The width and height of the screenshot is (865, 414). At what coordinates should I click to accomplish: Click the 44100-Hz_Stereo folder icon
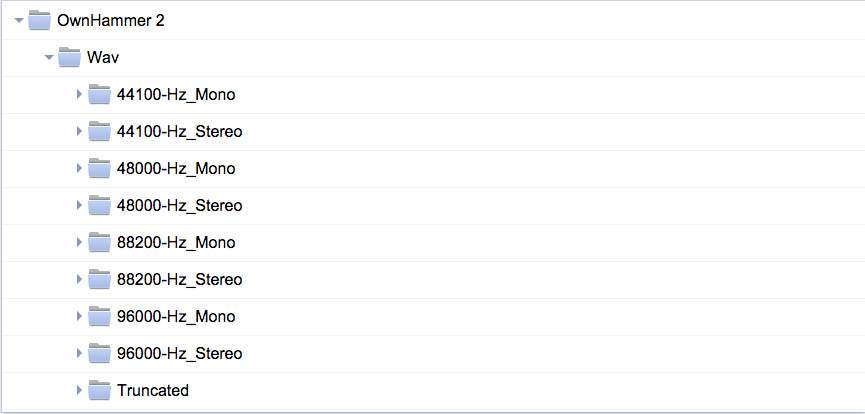[x=99, y=132]
